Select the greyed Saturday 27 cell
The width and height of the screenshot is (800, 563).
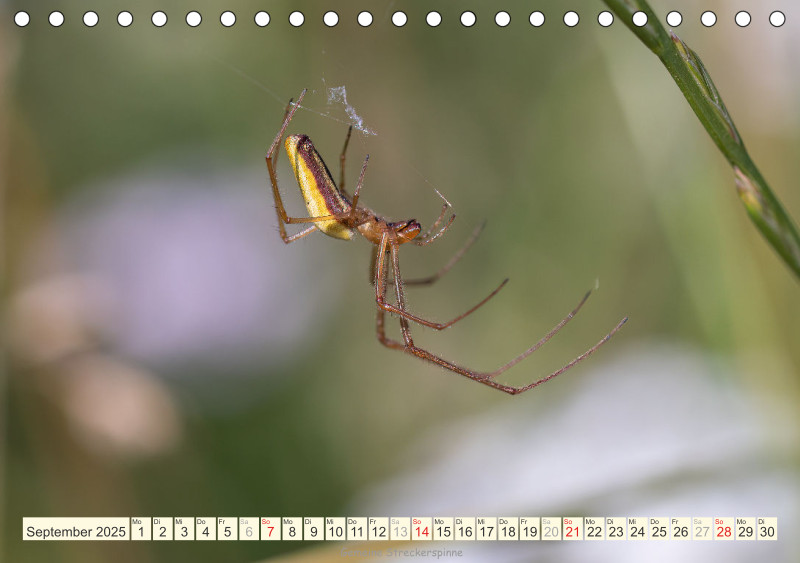pos(703,529)
